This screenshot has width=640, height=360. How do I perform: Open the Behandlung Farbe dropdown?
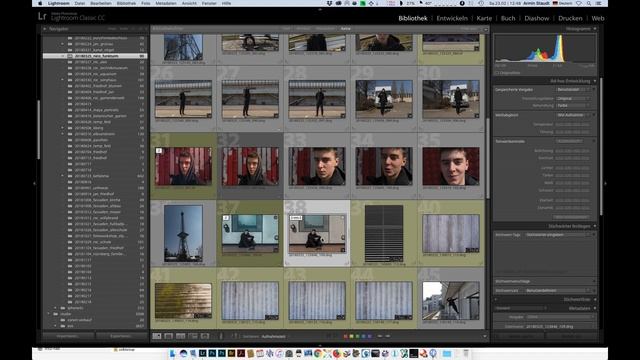pos(573,105)
